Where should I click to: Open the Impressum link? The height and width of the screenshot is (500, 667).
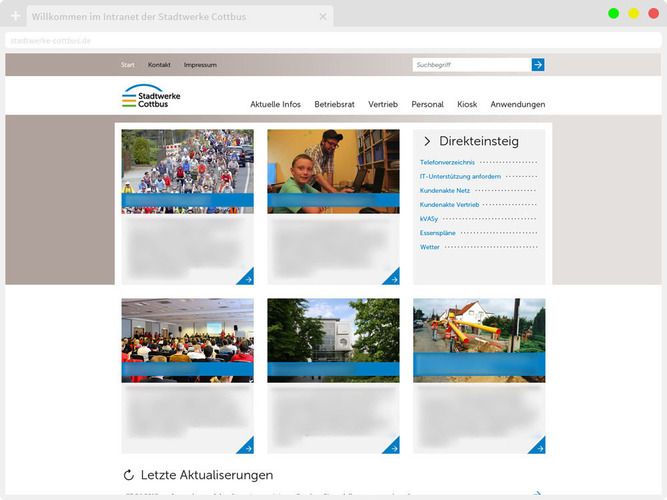[x=200, y=65]
